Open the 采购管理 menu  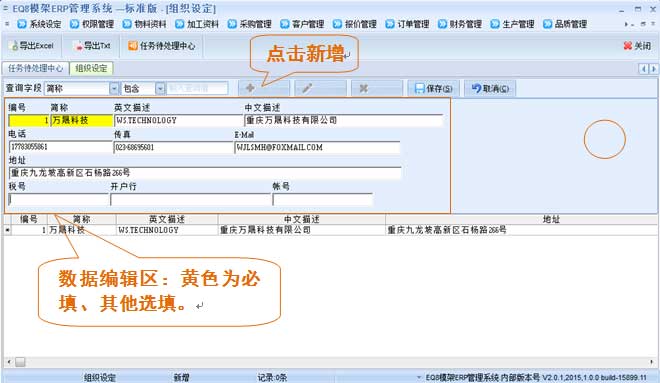tap(250, 24)
